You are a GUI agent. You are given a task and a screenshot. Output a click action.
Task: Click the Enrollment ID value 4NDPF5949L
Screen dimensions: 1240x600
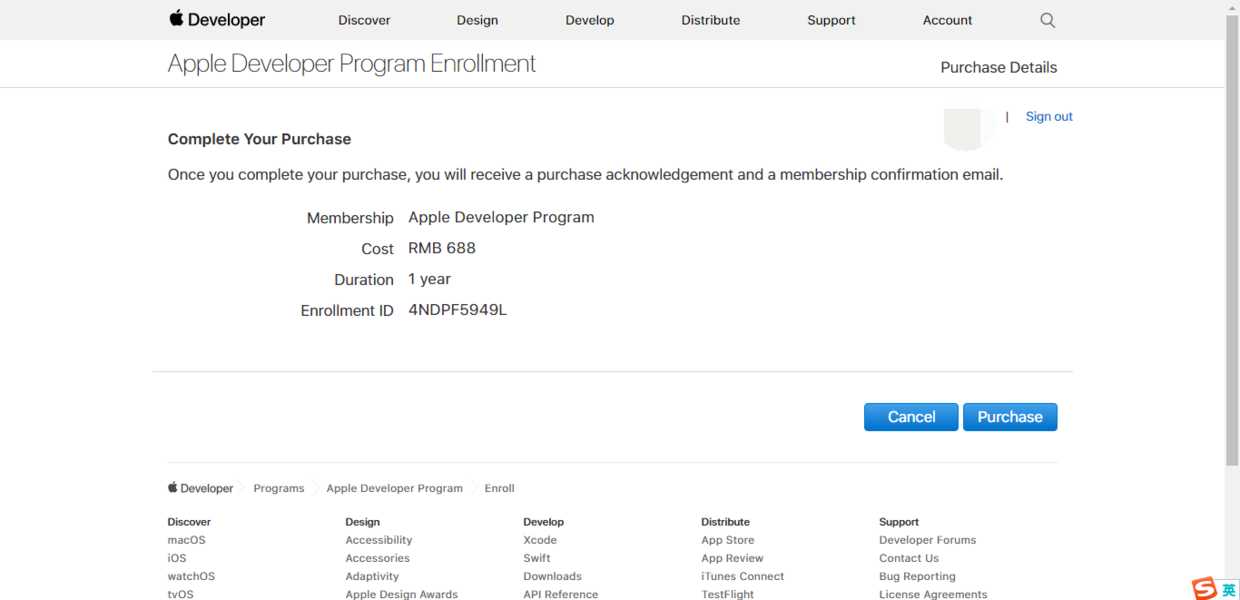pyautogui.click(x=458, y=310)
